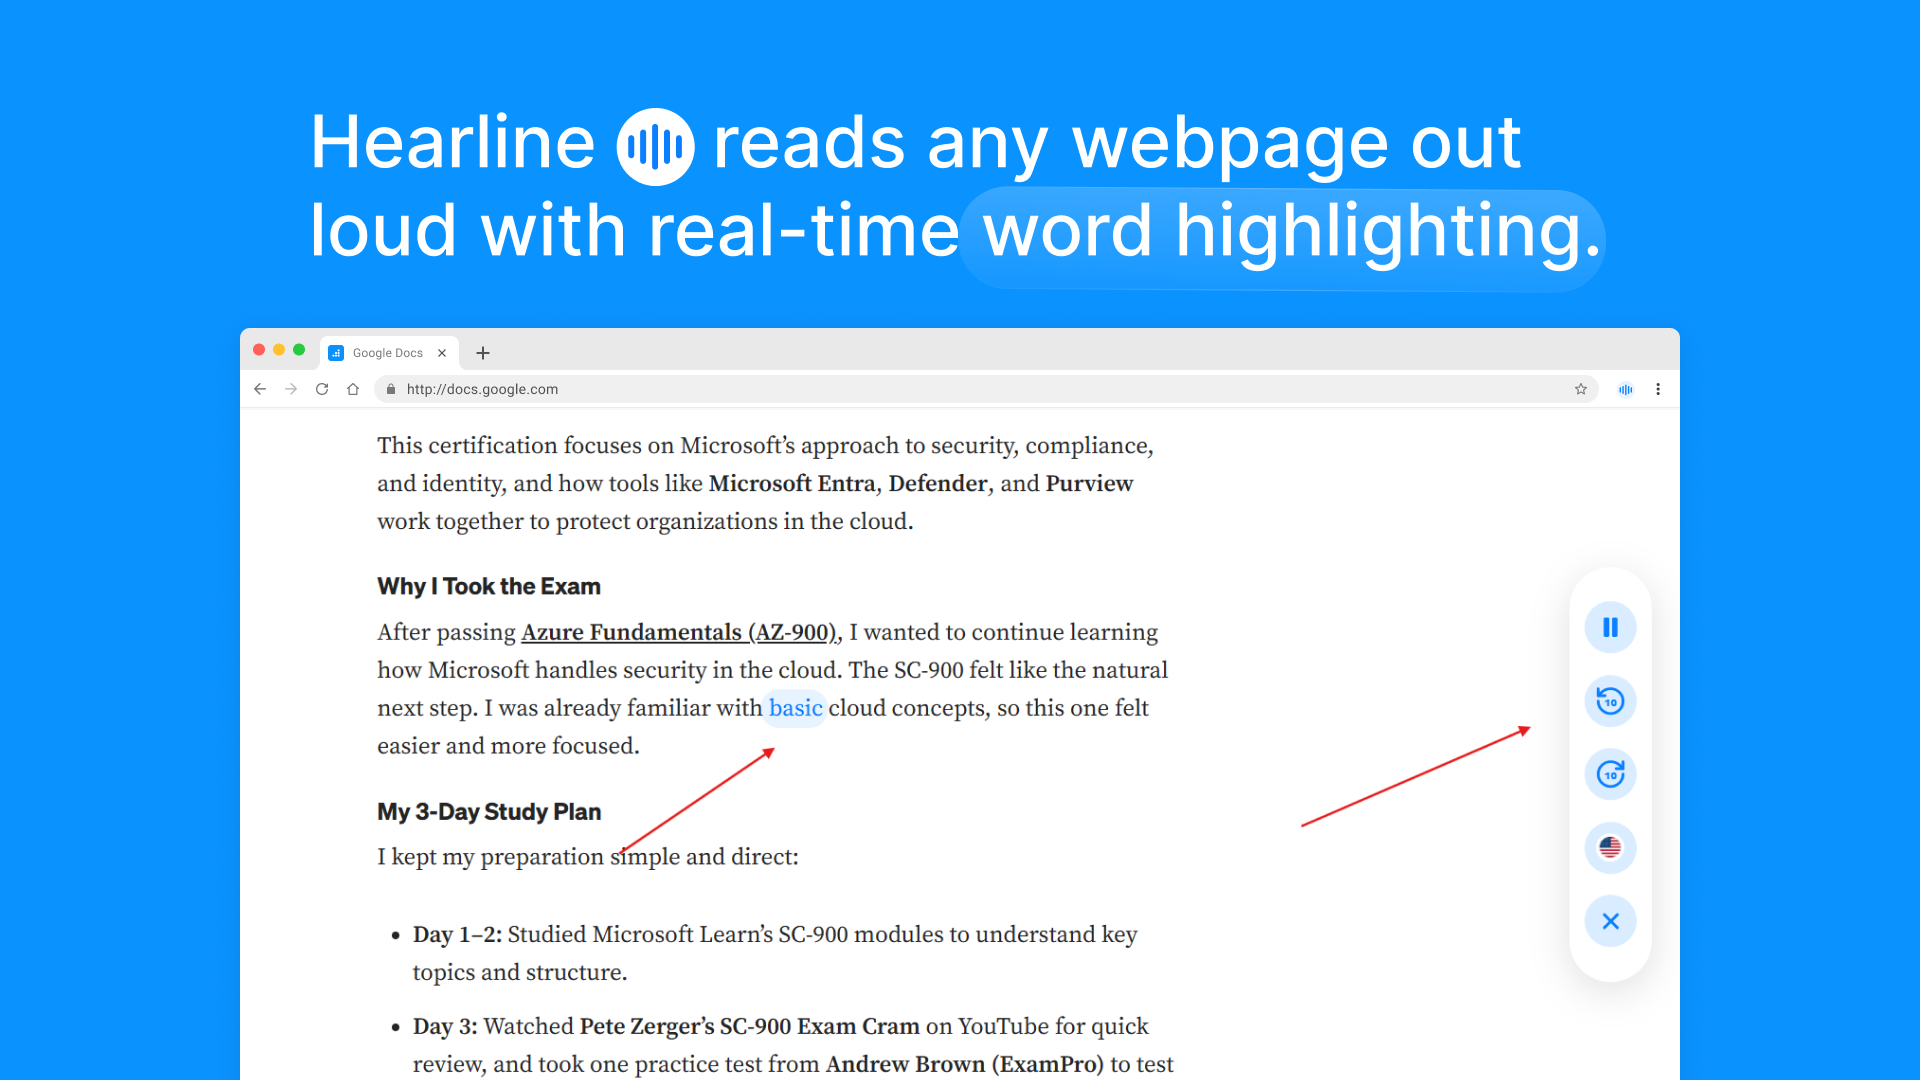
Task: Click "Pete Zerger's SC-900 Exam Cram" text
Action: point(749,1026)
